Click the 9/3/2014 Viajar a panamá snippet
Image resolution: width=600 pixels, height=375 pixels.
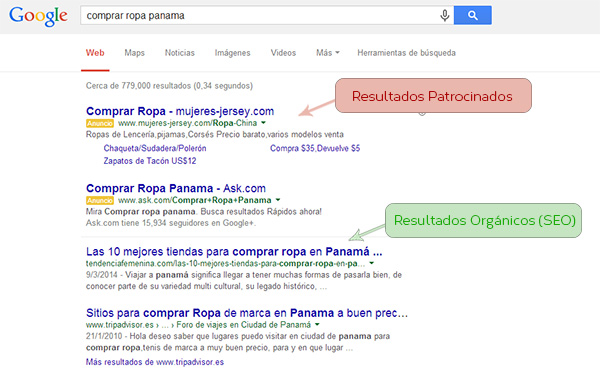[x=244, y=280]
